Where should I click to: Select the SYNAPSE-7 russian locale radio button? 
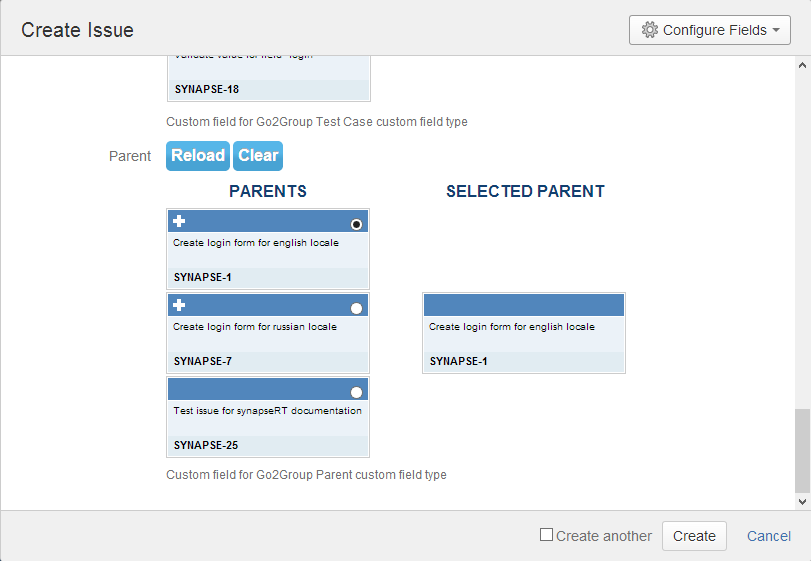[357, 308]
